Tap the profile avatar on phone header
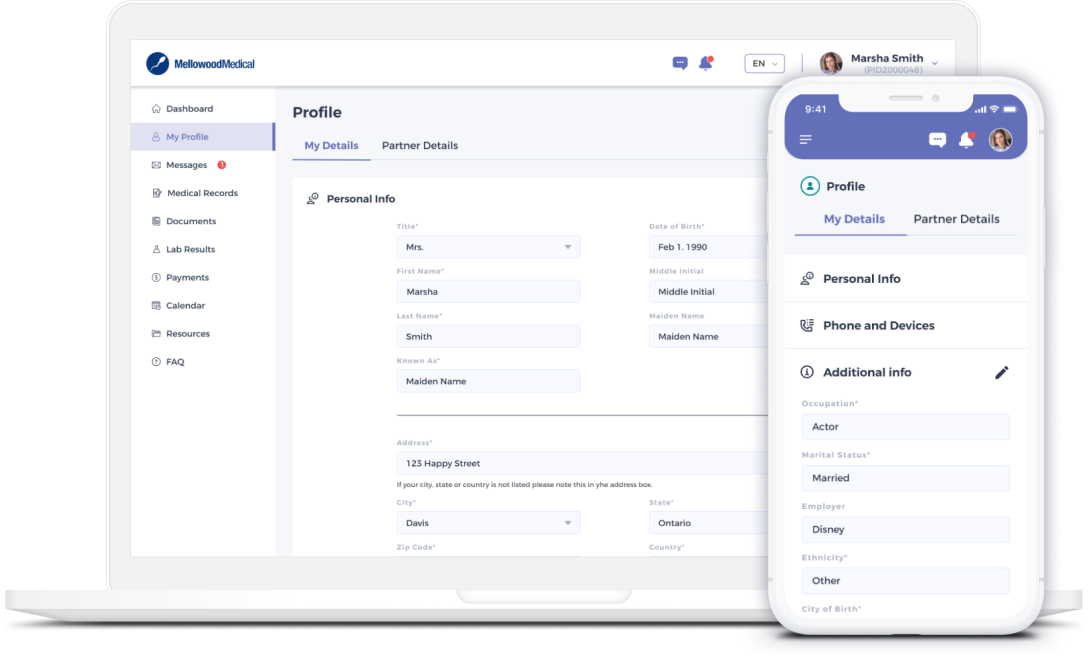 (1000, 140)
